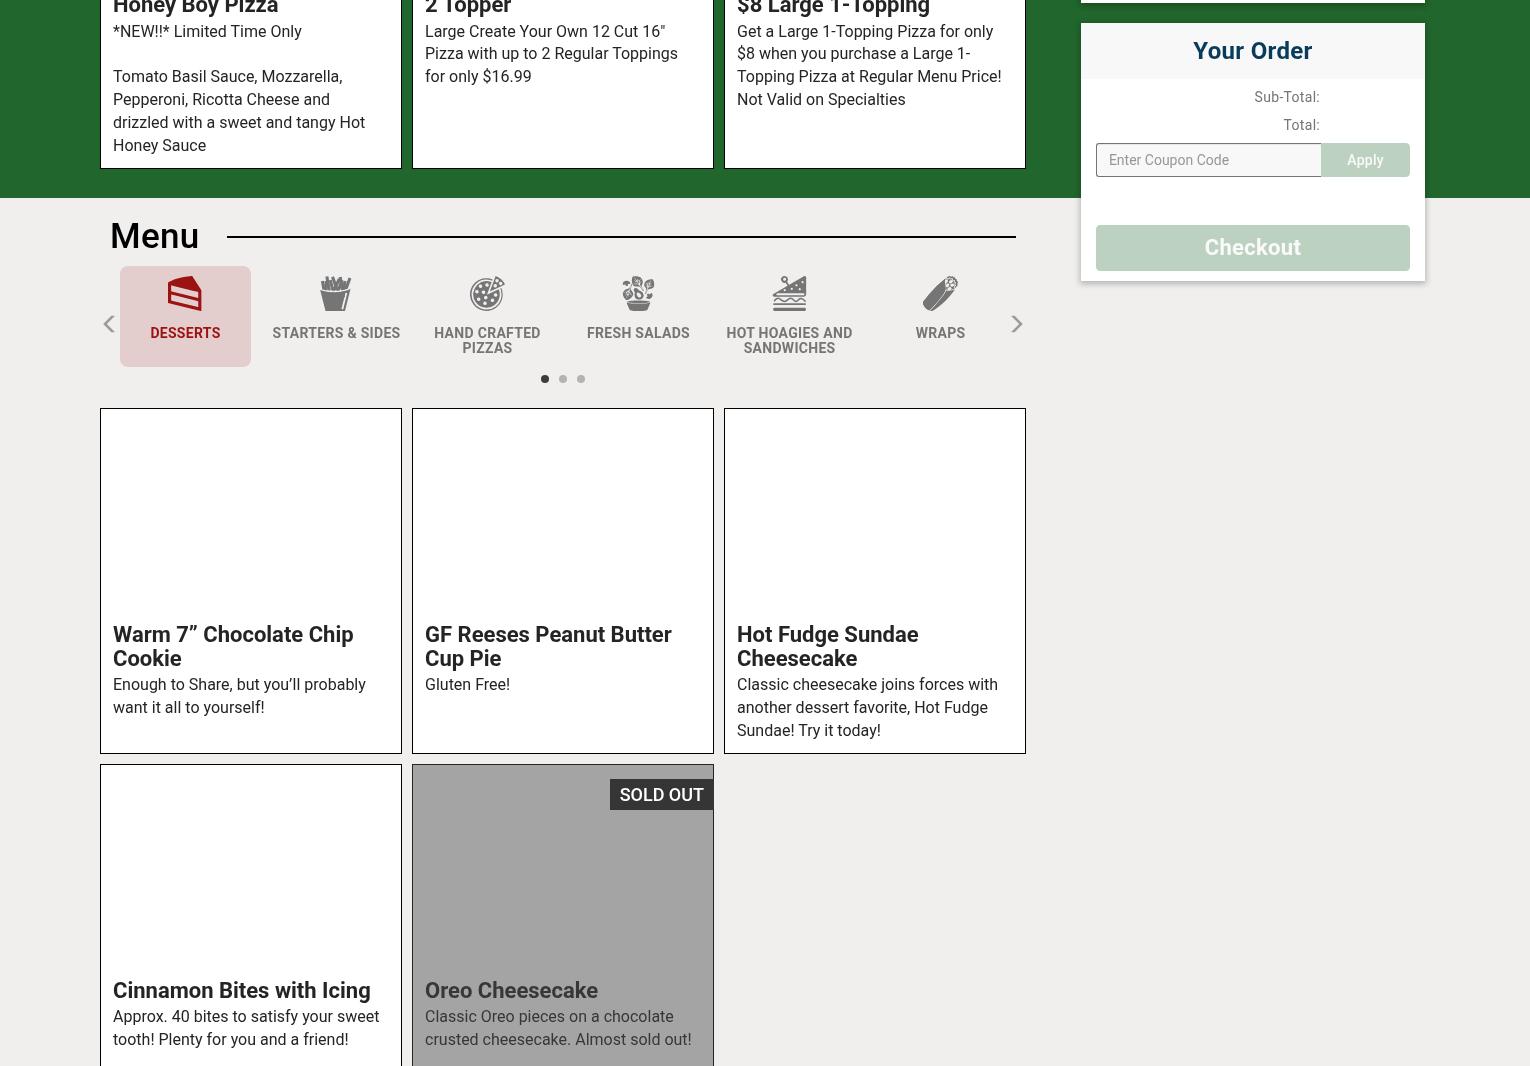Advance menu categories with right arrow
1530x1066 pixels.
[x=1016, y=324]
